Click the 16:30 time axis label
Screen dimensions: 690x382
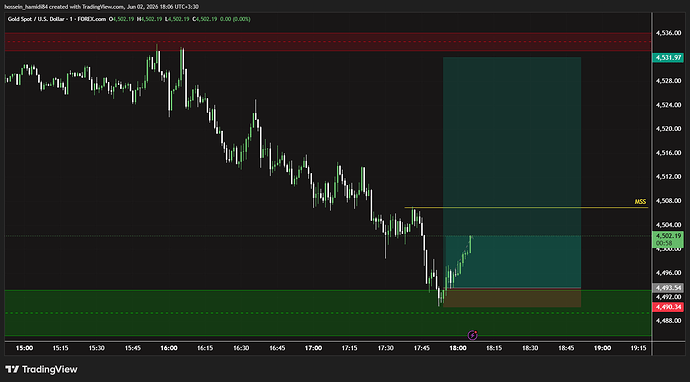click(x=241, y=348)
